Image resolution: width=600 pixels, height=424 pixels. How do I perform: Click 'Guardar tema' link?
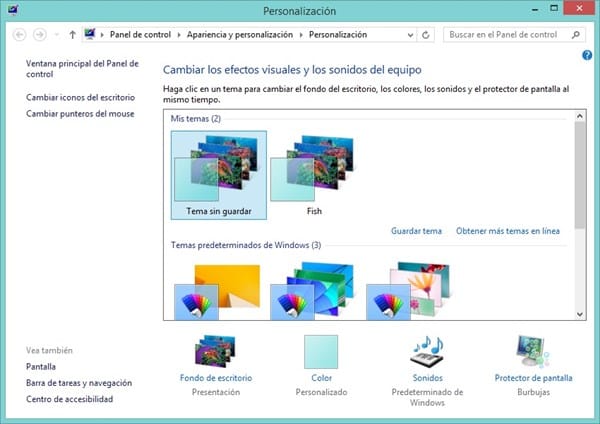pos(416,231)
